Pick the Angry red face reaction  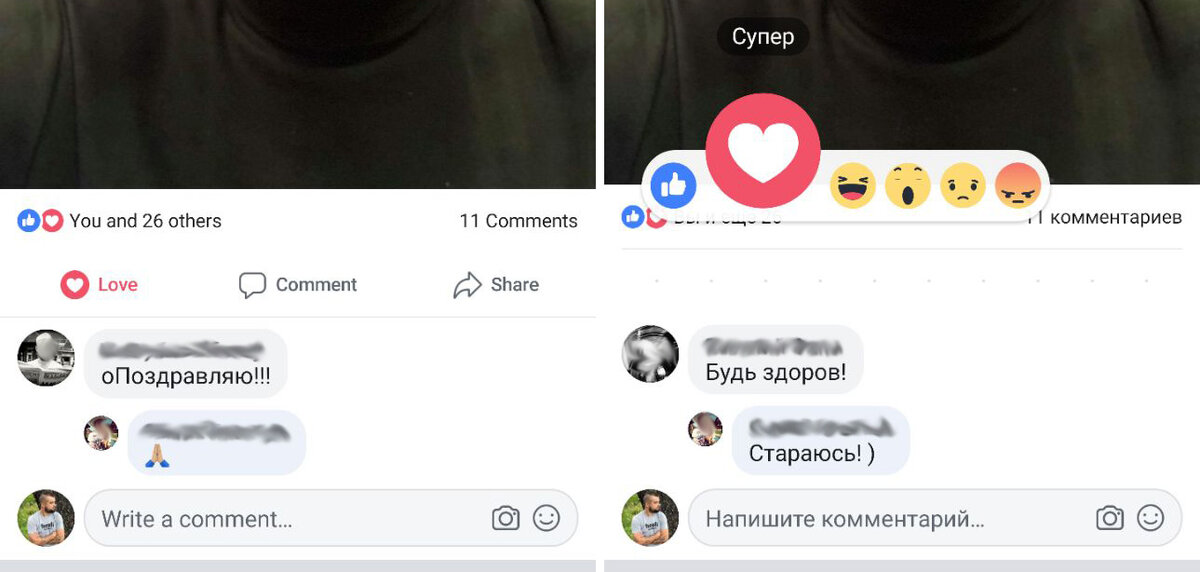click(1019, 185)
